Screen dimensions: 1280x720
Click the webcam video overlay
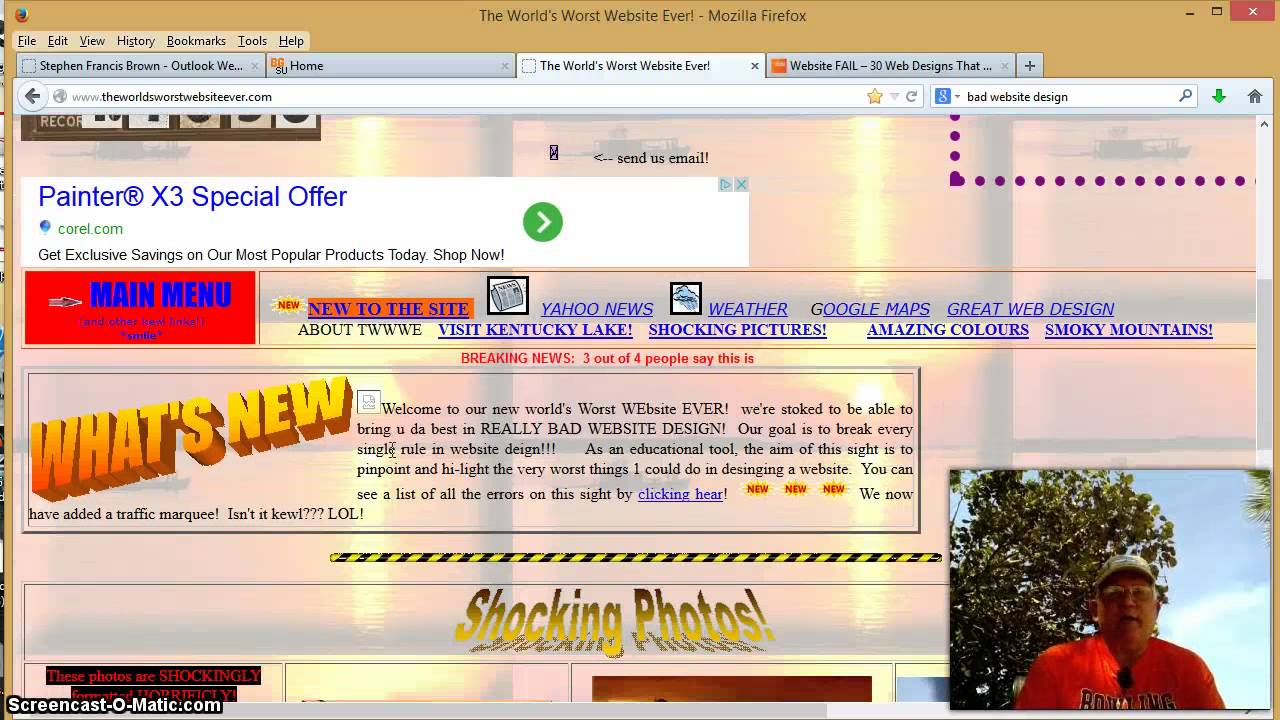click(x=1110, y=590)
